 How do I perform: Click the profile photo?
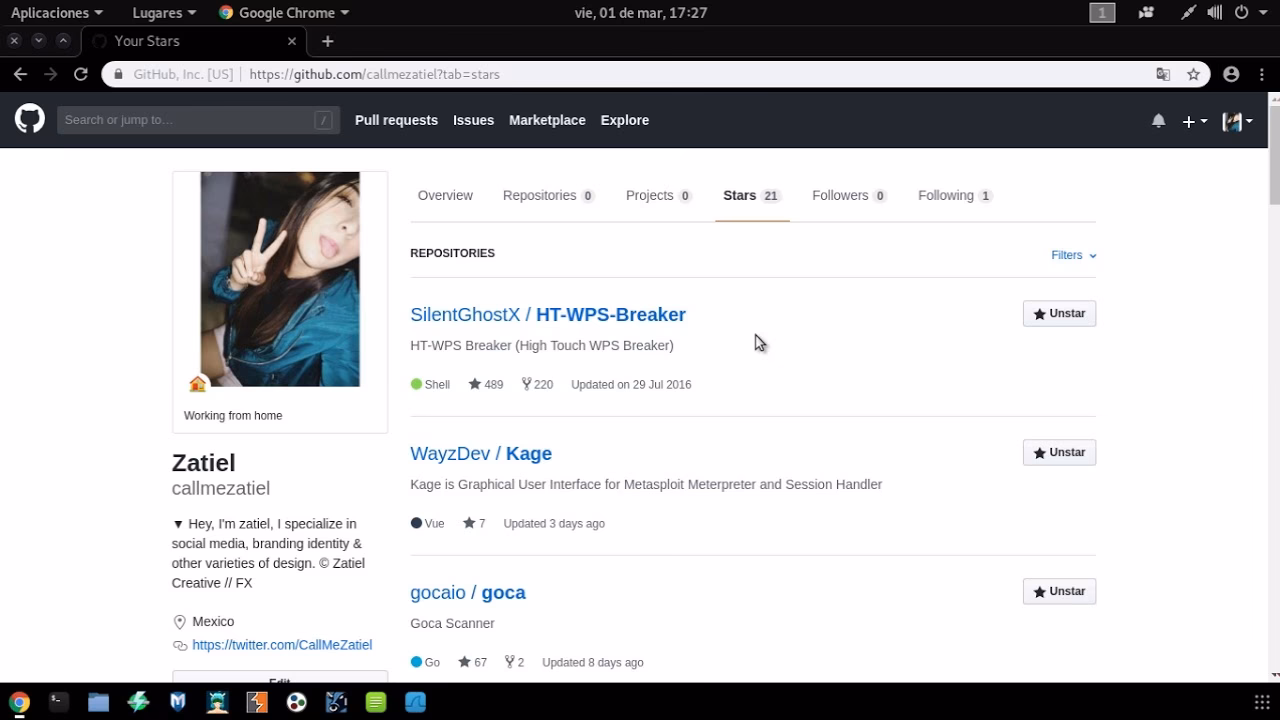coord(280,279)
